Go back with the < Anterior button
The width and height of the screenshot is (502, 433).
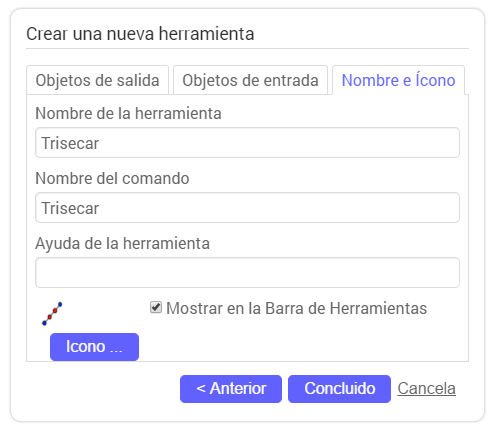231,389
